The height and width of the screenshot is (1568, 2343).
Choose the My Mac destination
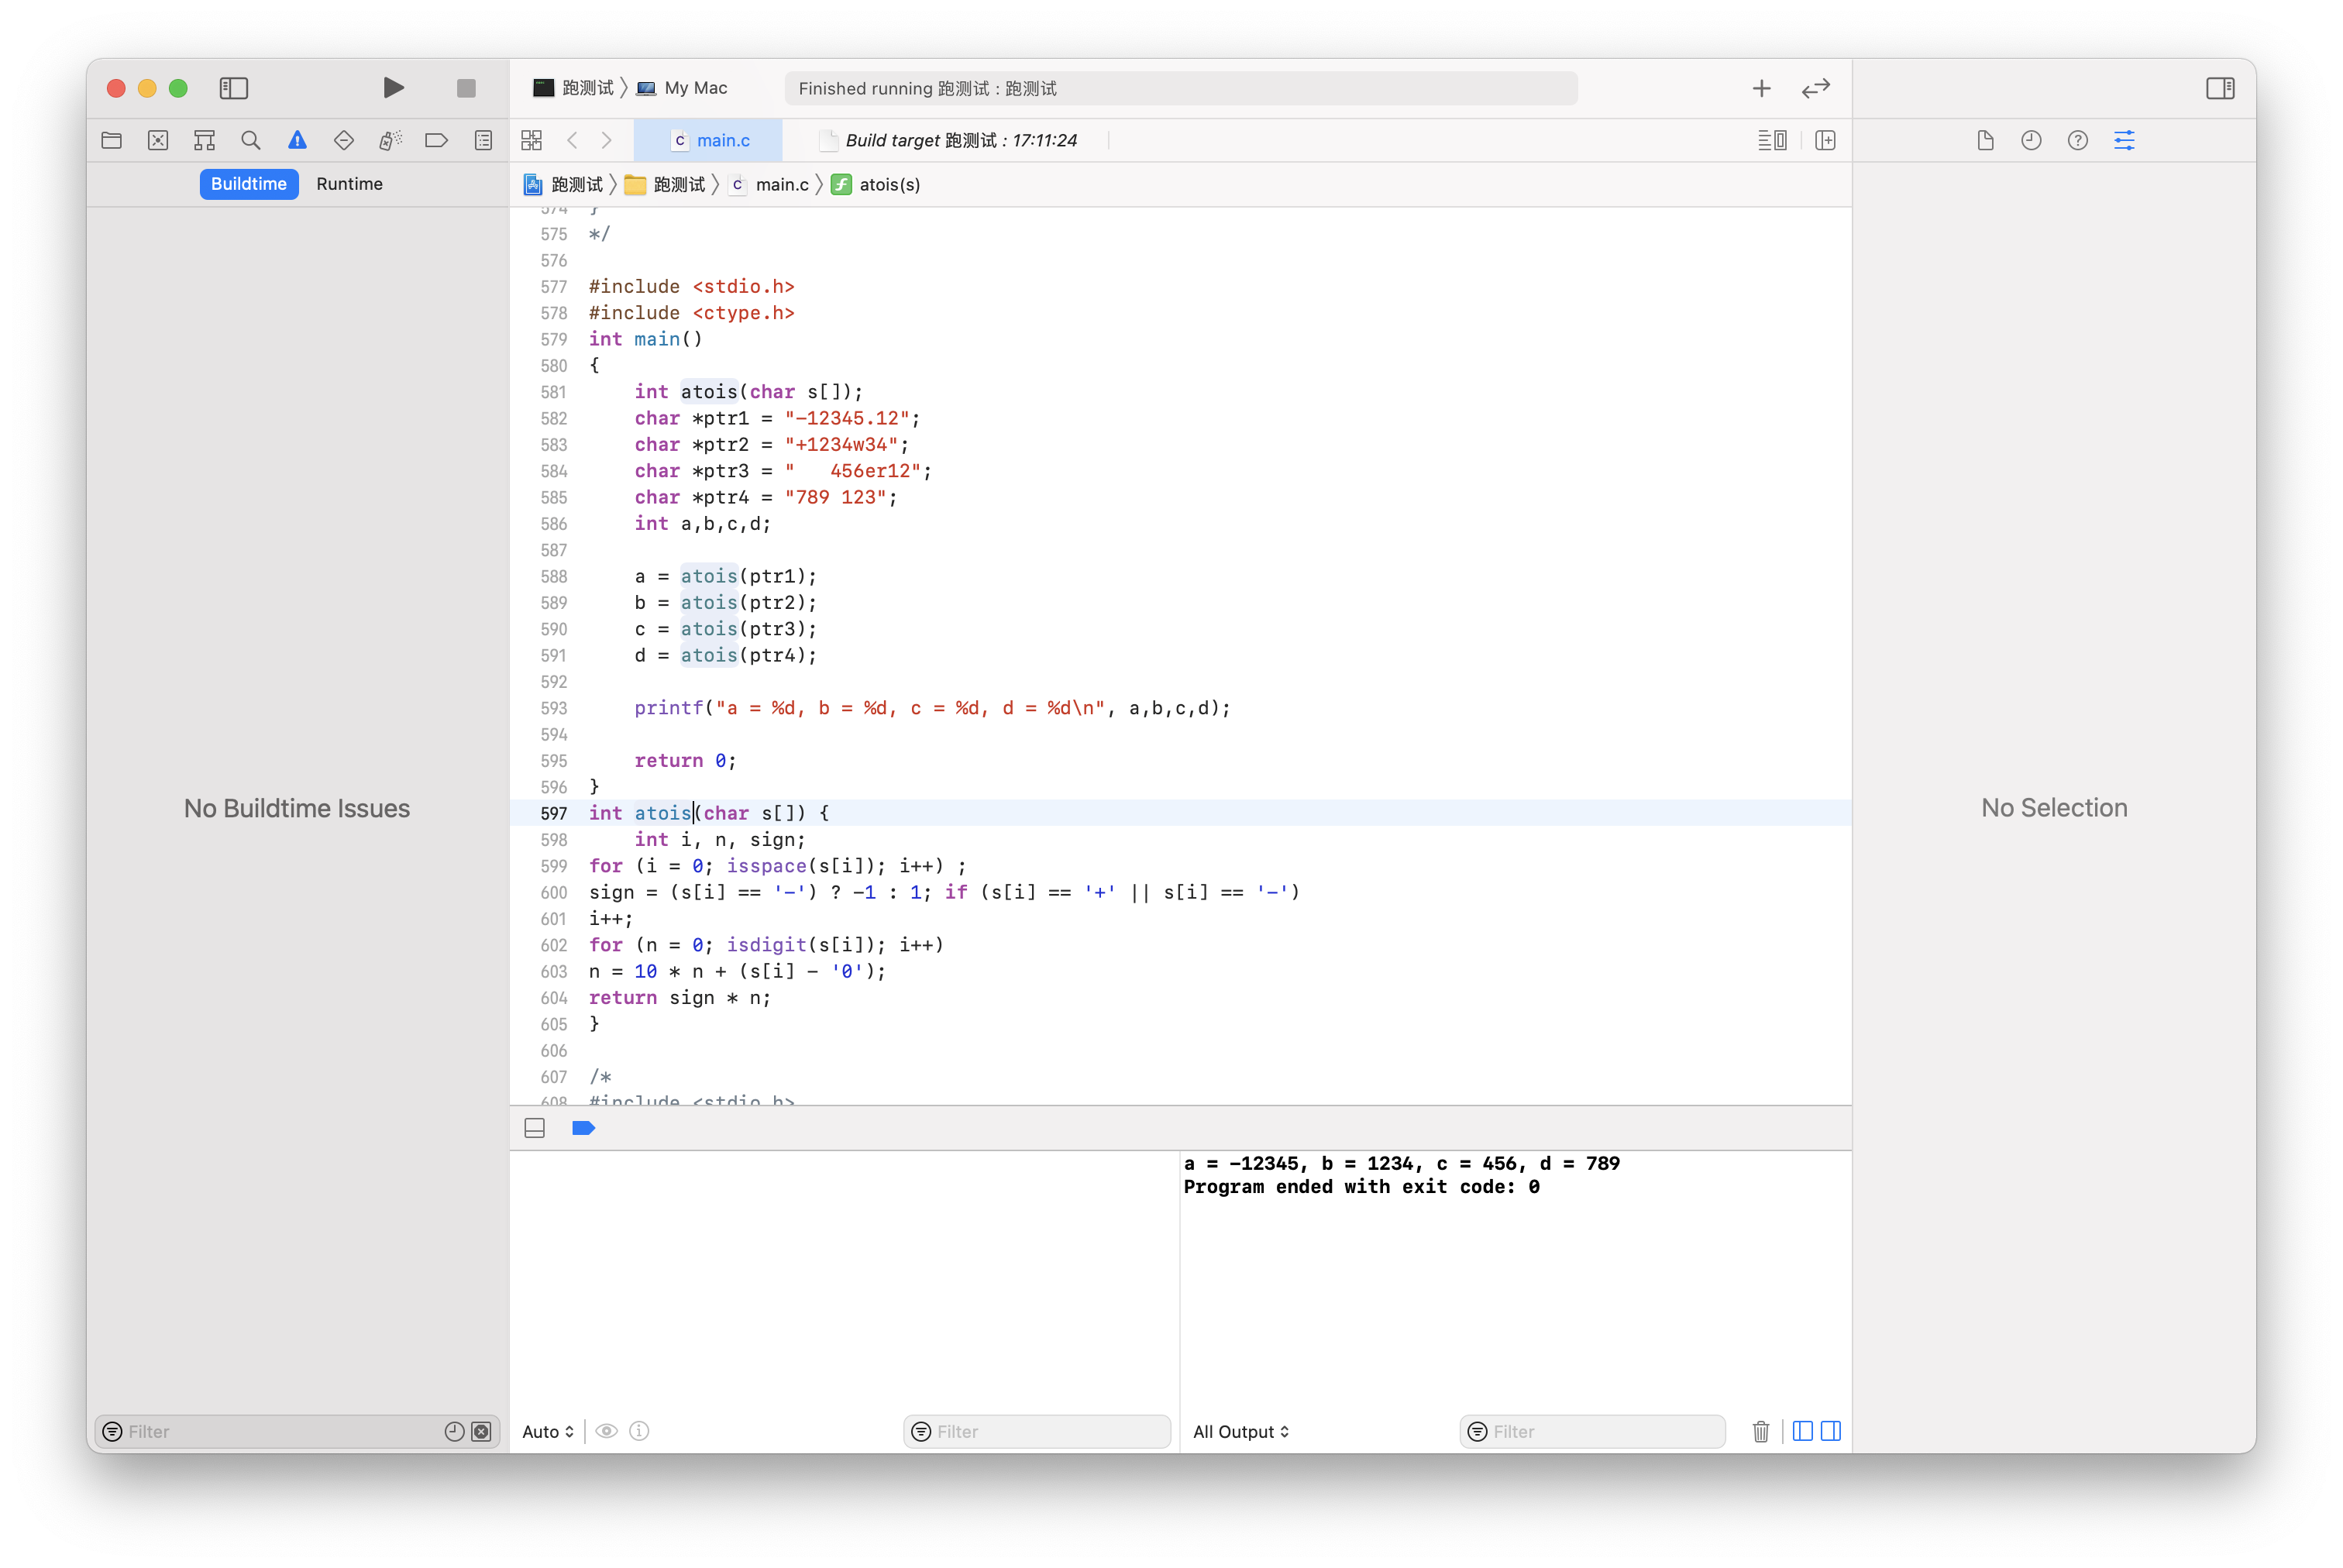tap(682, 88)
